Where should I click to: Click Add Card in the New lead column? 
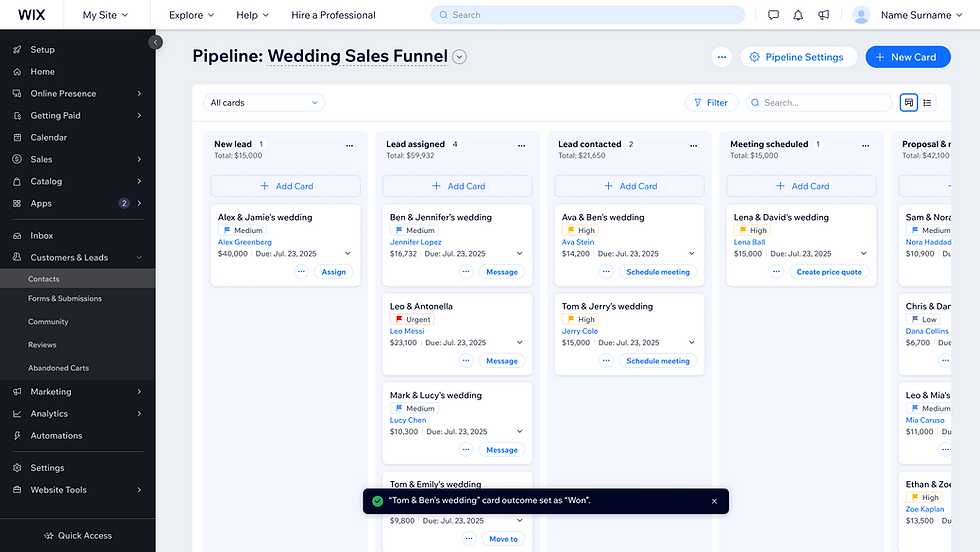286,186
